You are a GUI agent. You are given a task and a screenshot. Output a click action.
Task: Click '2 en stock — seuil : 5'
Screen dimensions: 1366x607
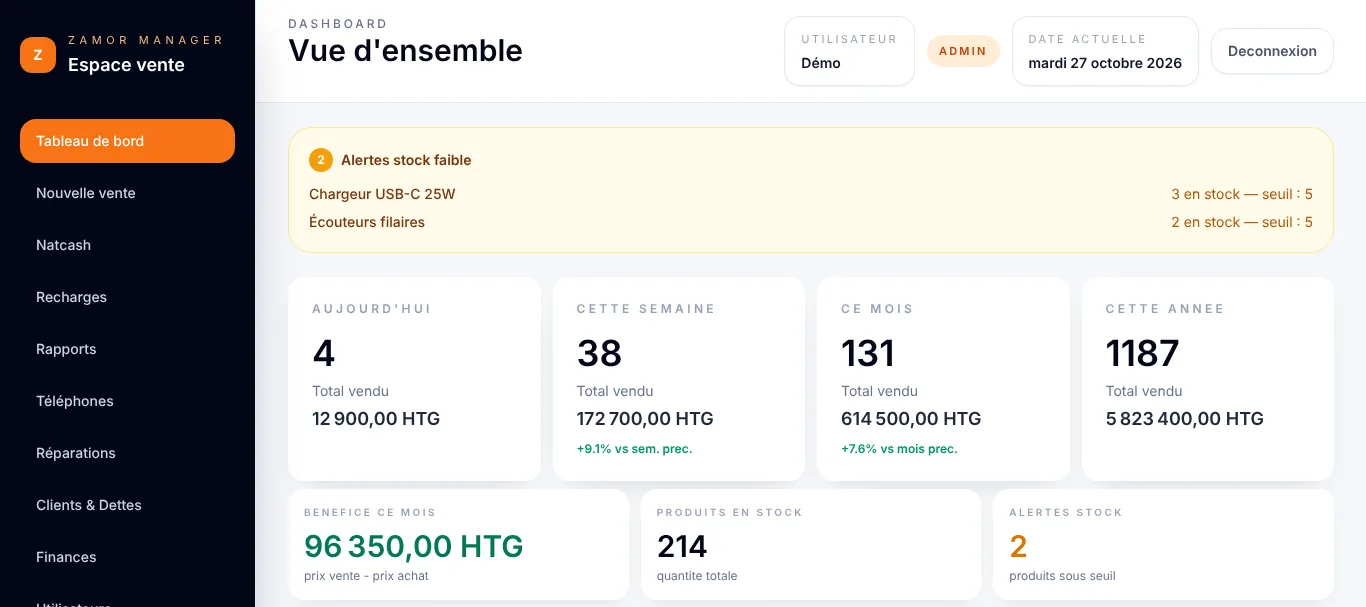[1242, 222]
